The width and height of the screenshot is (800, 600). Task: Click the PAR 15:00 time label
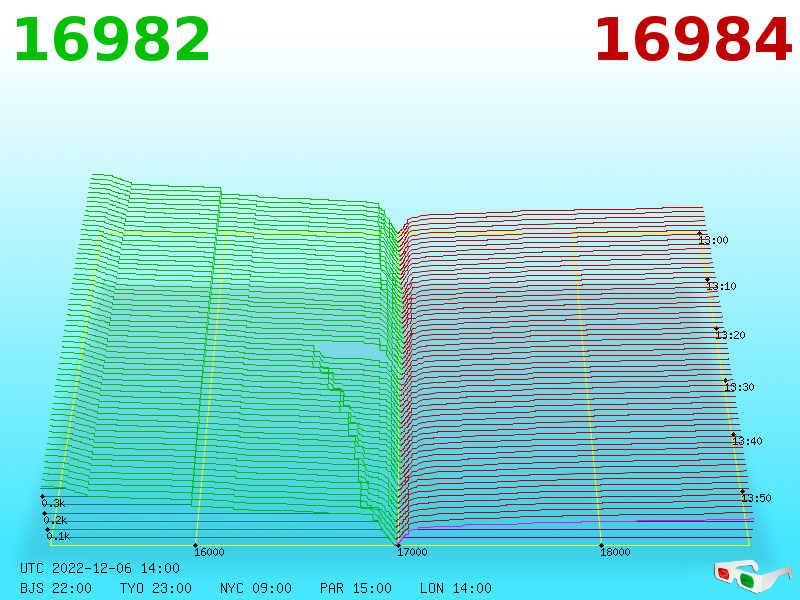coord(356,588)
